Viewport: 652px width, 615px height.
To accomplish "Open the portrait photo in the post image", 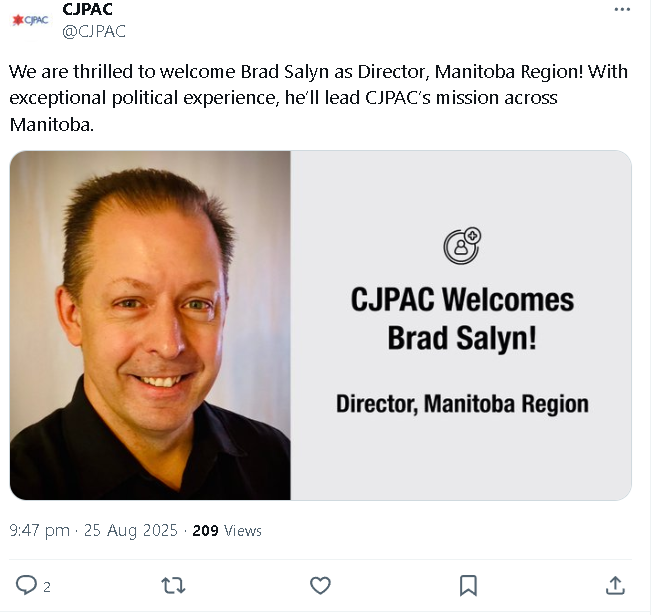I will 150,325.
